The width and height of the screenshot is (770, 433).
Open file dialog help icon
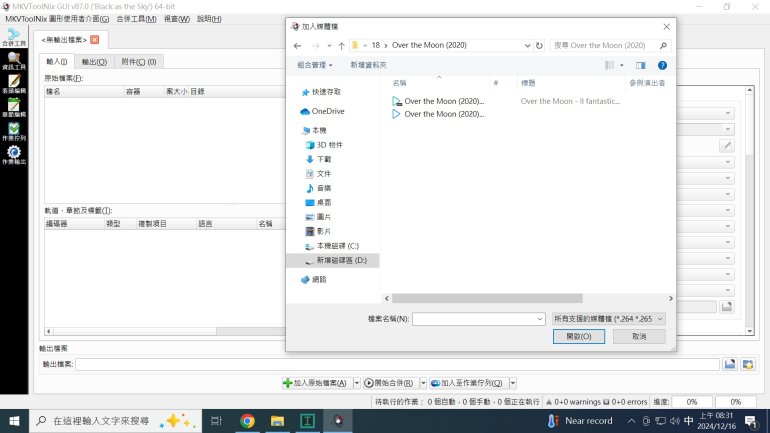[x=662, y=65]
